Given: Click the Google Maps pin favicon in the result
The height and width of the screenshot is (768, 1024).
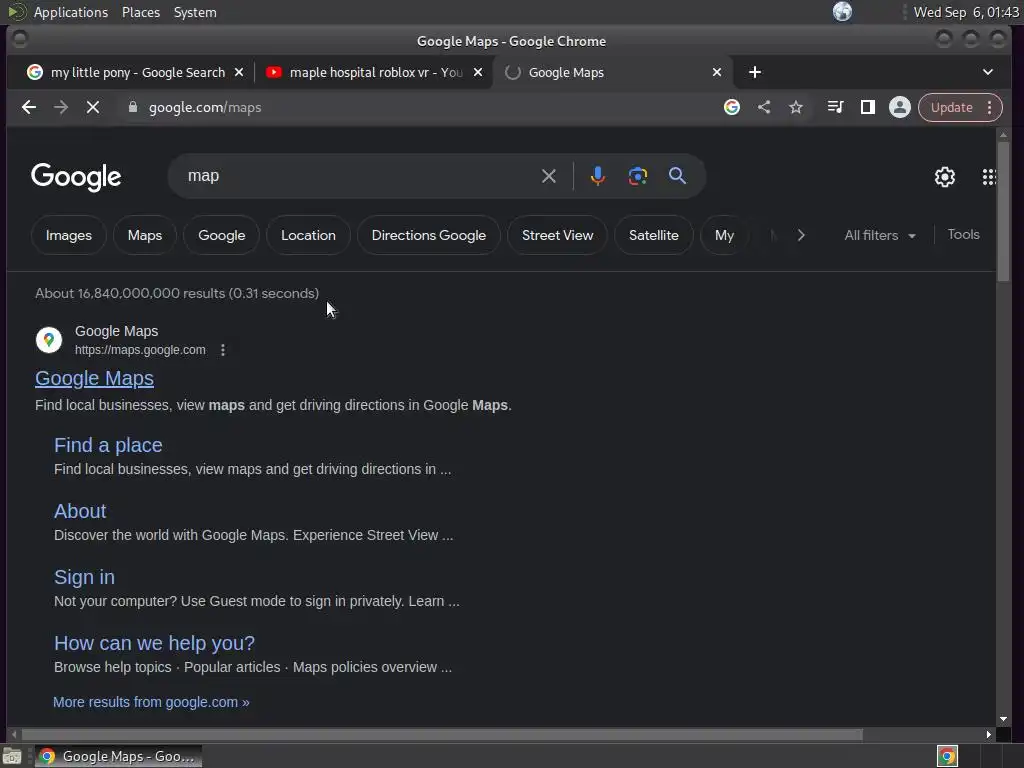Looking at the screenshot, I should (49, 340).
